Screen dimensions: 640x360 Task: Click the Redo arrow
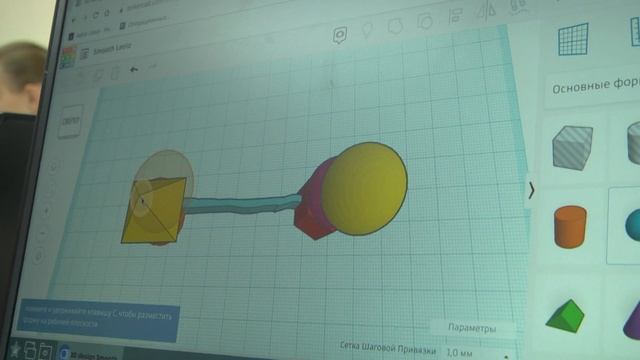152,67
